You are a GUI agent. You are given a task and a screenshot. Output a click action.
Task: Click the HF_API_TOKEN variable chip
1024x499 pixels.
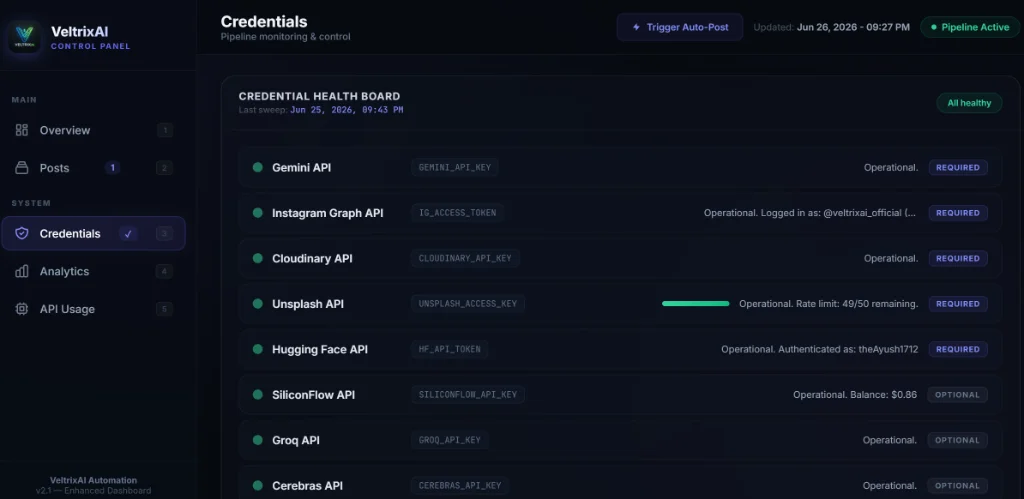coord(449,349)
